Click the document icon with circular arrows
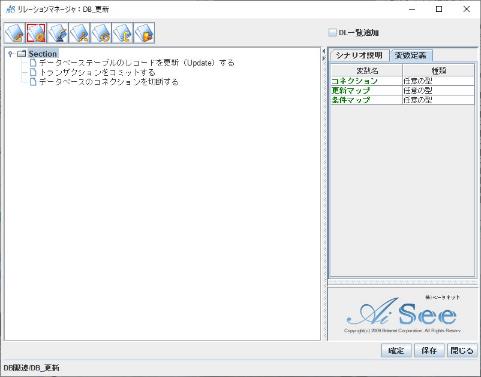This screenshot has width=481, height=377. [x=101, y=33]
